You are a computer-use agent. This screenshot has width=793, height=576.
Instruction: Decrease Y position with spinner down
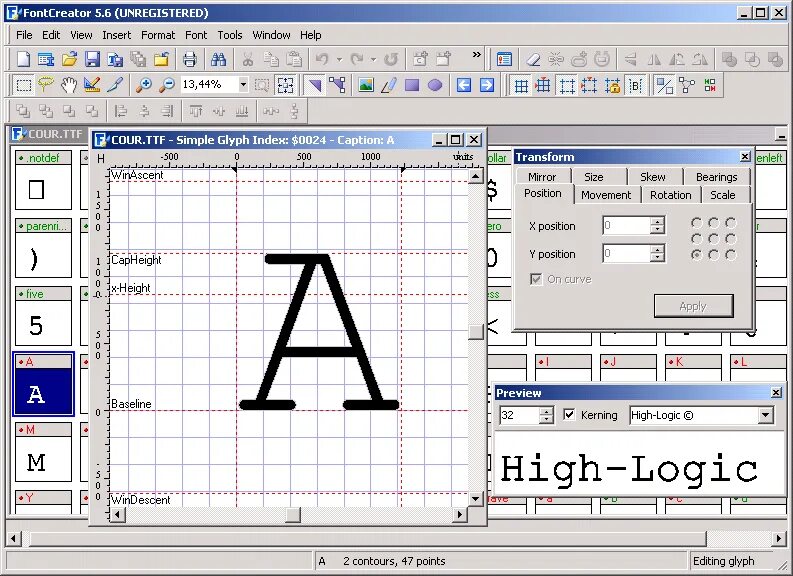pos(657,257)
